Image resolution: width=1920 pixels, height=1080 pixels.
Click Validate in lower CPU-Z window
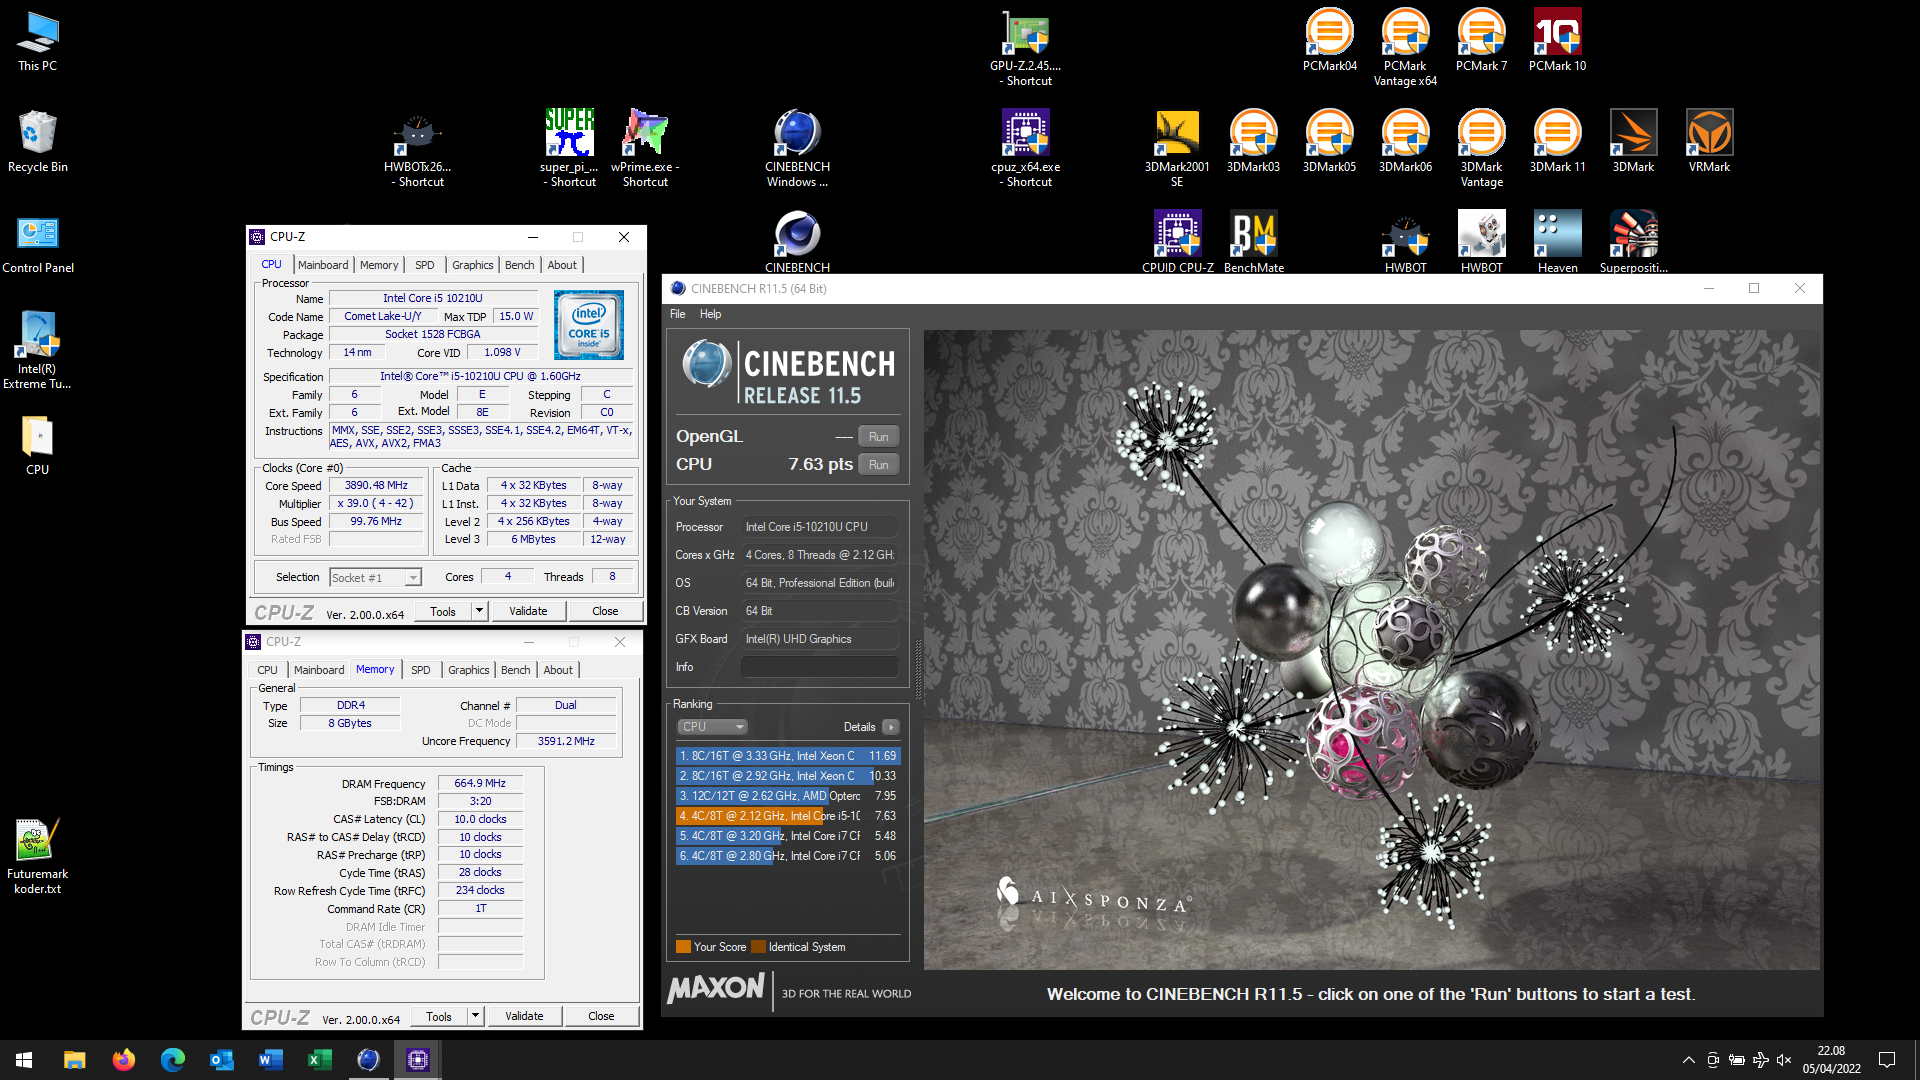(x=524, y=1016)
